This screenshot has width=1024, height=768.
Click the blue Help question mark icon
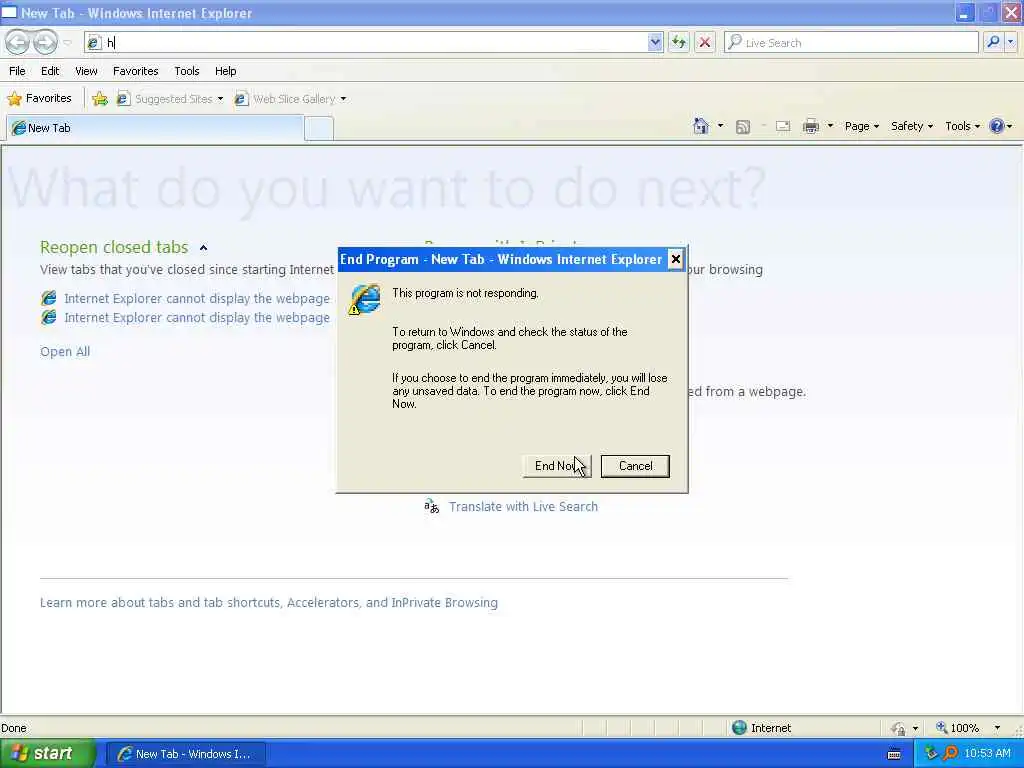[997, 126]
